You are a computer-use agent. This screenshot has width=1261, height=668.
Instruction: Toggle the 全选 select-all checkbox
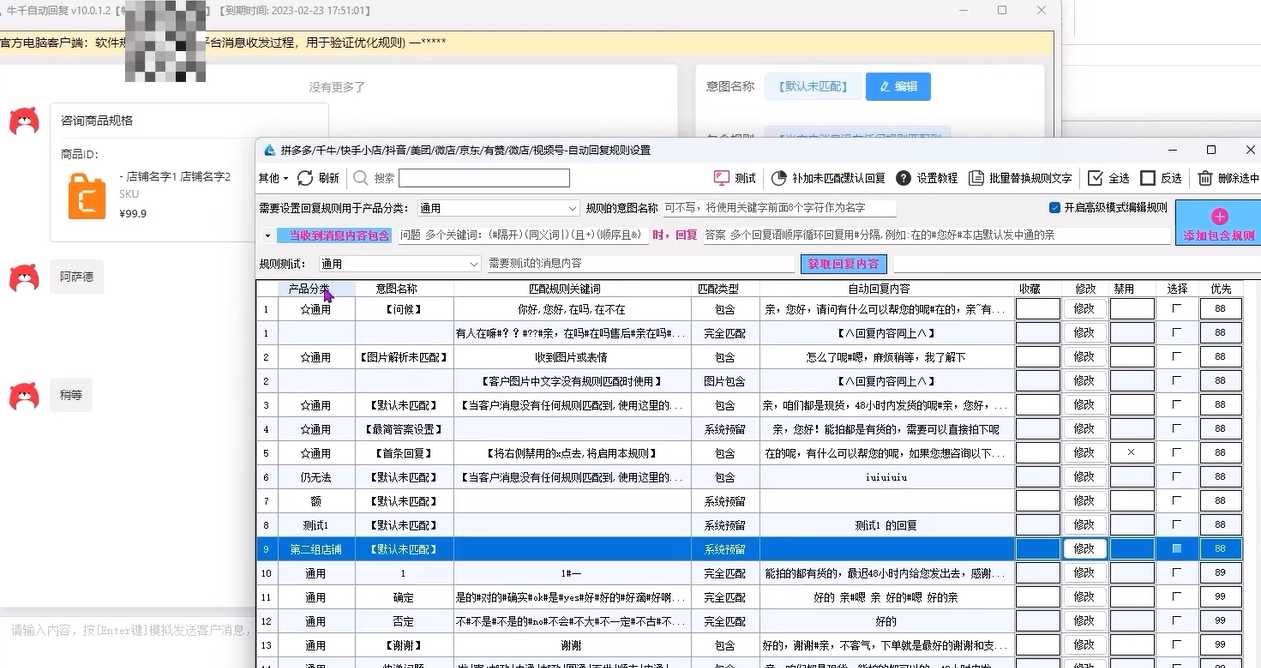click(x=1095, y=178)
